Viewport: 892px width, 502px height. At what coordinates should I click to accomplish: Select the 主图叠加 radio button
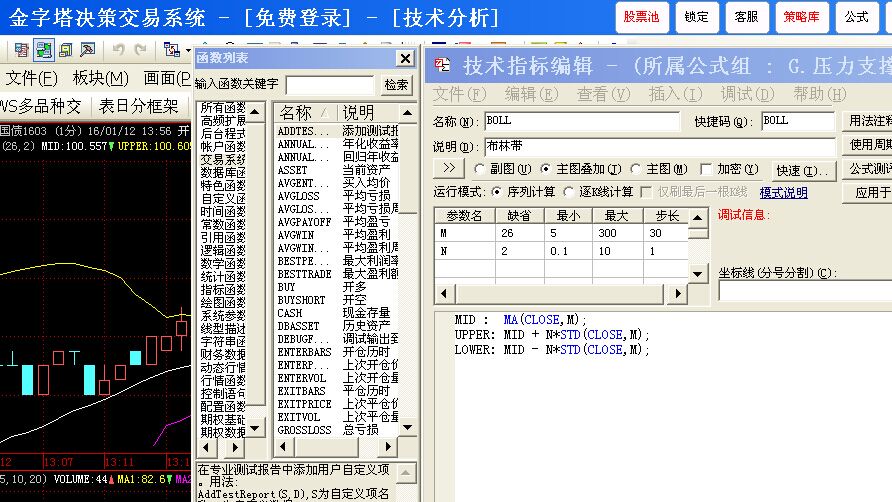(545, 169)
